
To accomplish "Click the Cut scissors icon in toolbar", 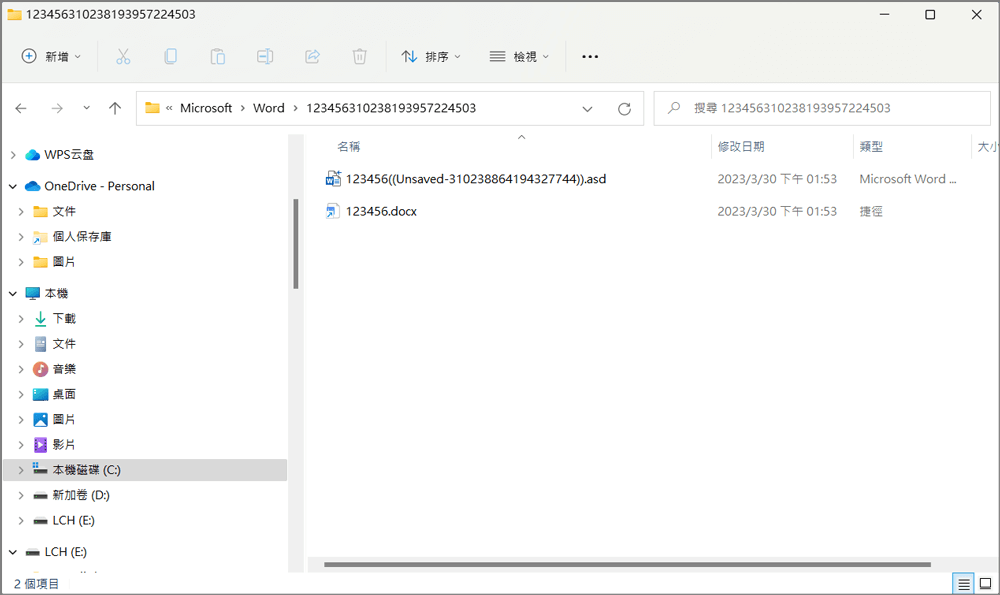I will tap(123, 57).
